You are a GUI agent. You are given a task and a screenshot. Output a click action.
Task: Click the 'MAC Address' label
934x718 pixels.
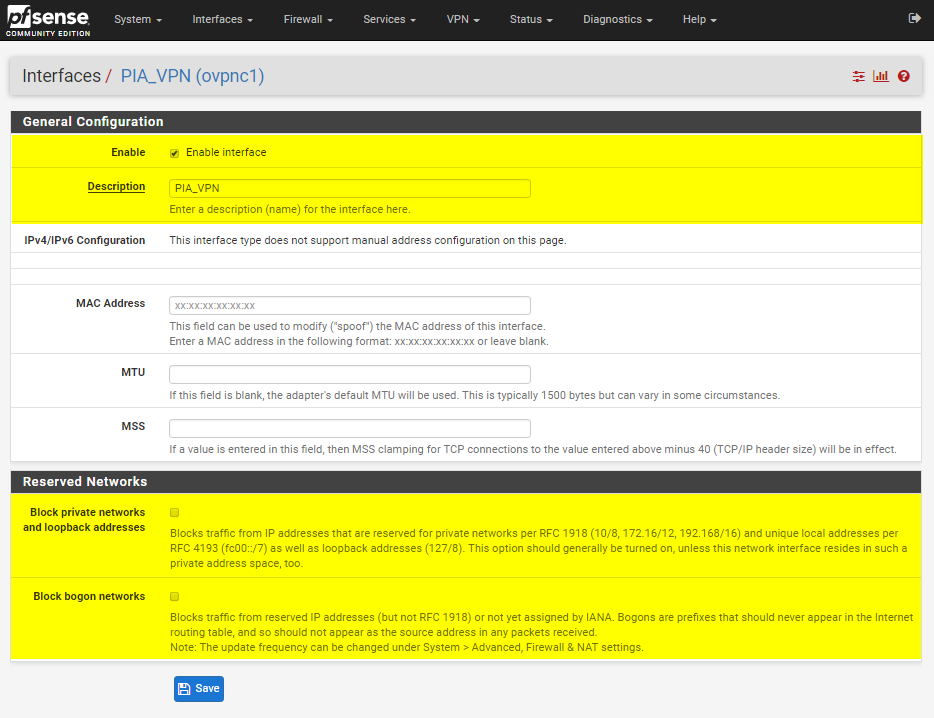click(x=110, y=303)
